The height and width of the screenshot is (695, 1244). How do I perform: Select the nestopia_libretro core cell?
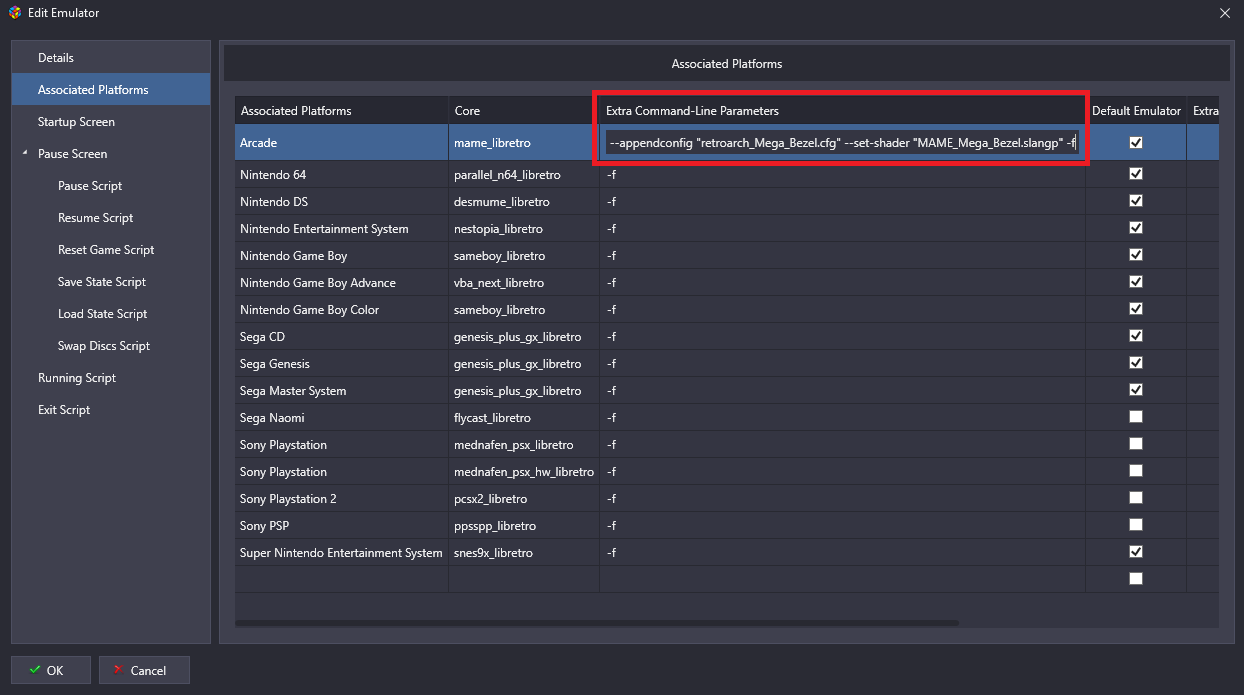click(x=524, y=229)
